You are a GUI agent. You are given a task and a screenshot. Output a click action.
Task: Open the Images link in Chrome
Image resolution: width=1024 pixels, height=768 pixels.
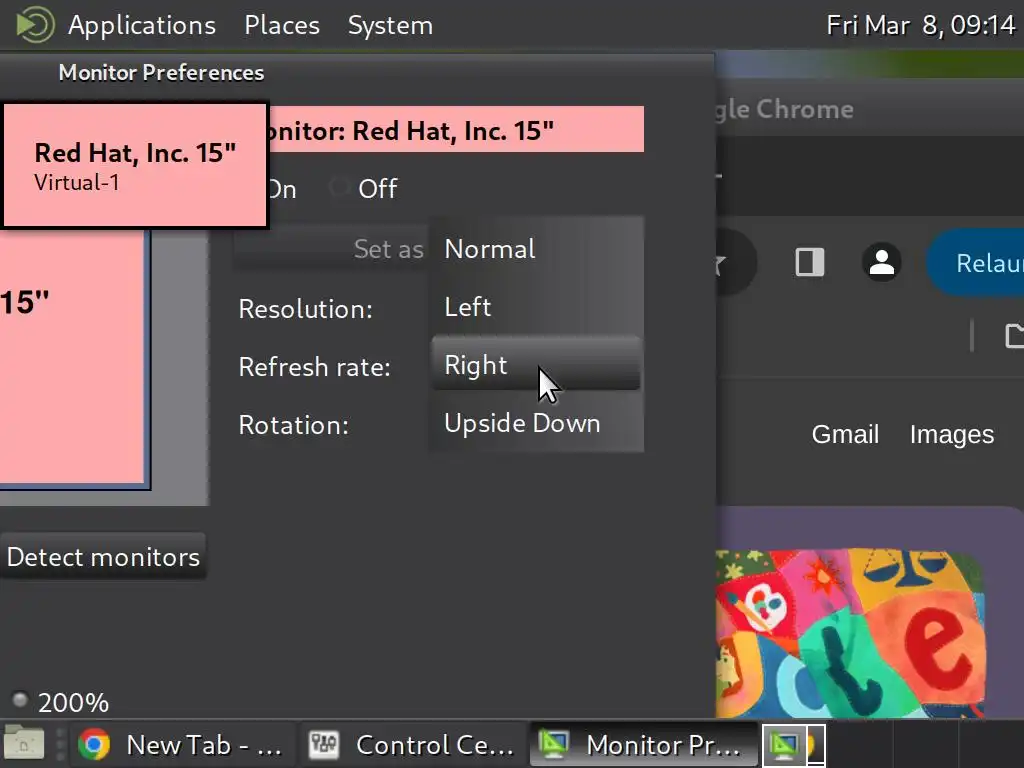[952, 434]
